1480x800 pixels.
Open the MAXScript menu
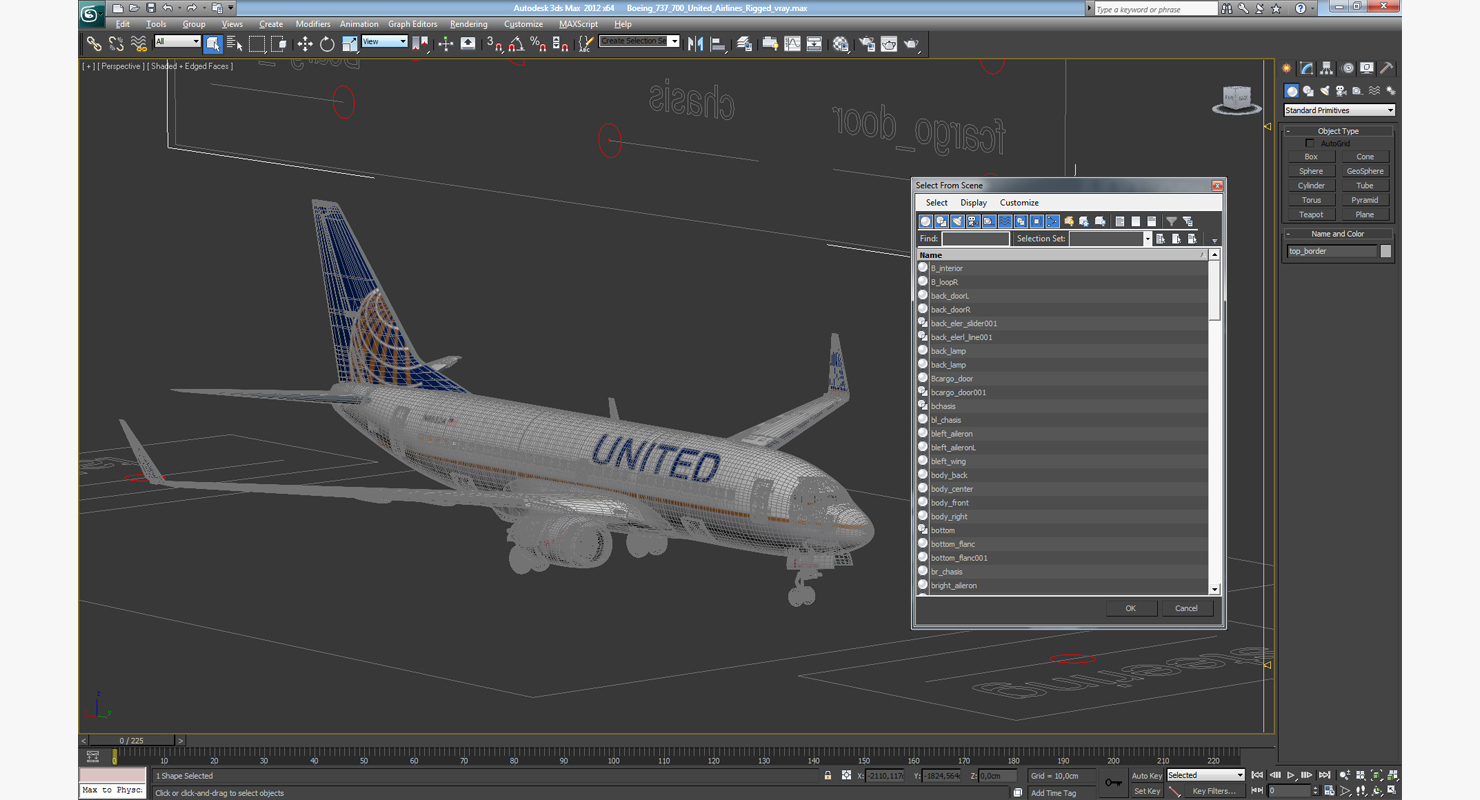click(578, 24)
